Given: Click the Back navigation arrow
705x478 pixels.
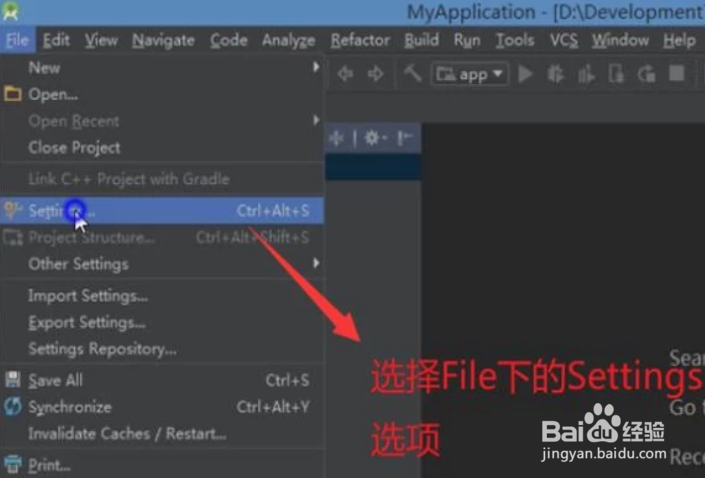Looking at the screenshot, I should [x=345, y=73].
